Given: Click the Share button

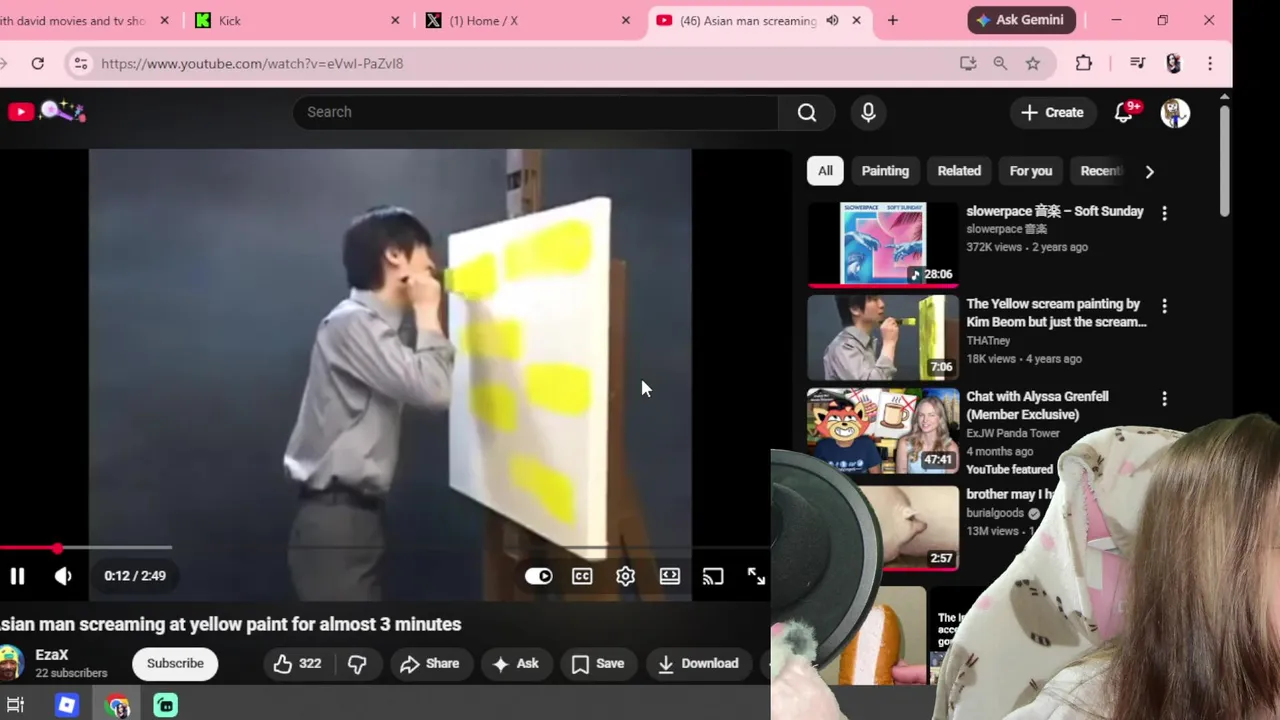Looking at the screenshot, I should pyautogui.click(x=430, y=664).
